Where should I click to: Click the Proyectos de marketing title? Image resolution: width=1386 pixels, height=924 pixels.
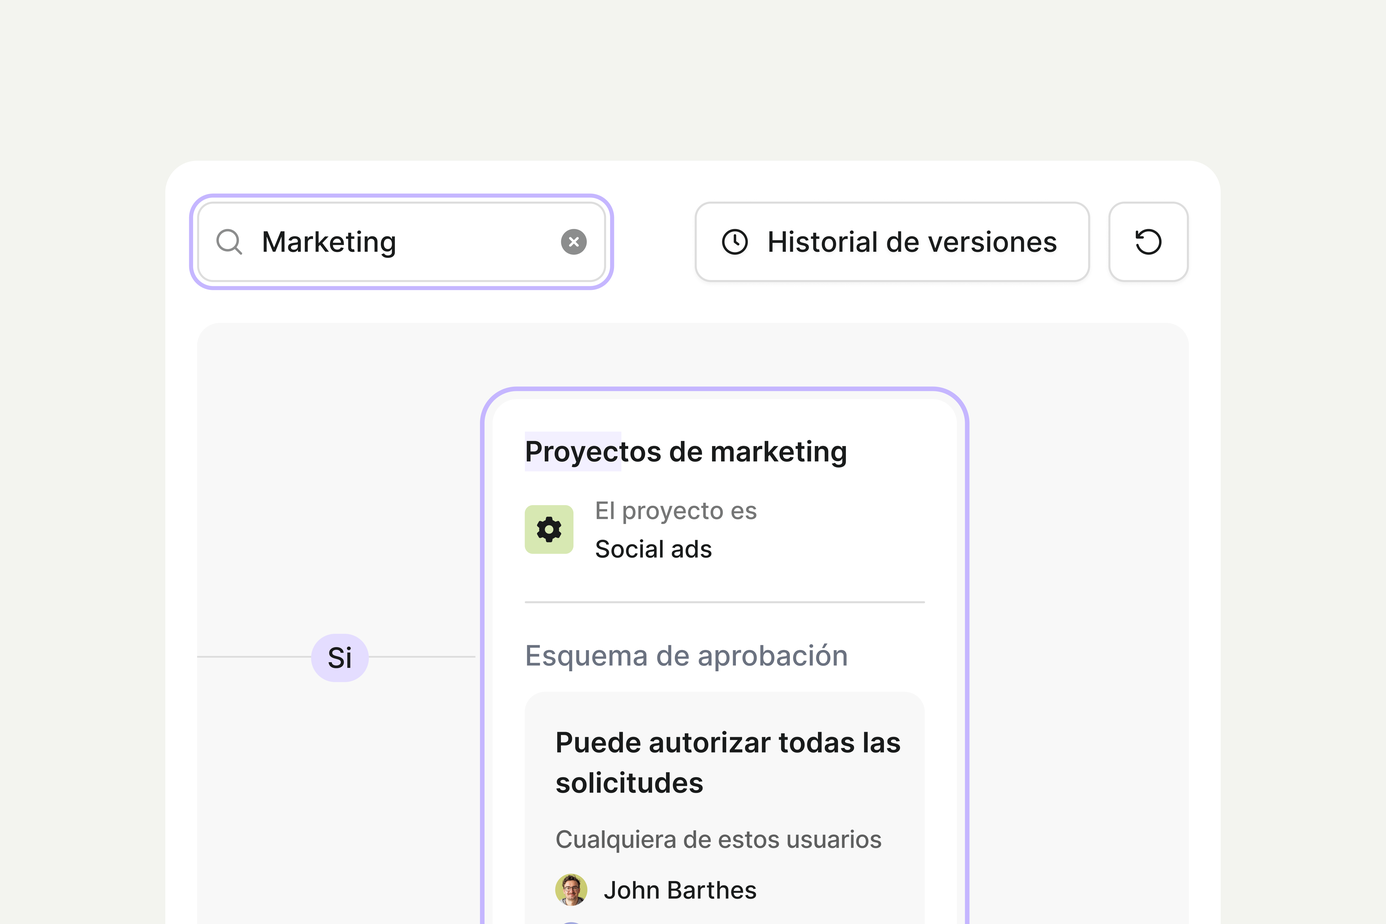pos(686,452)
